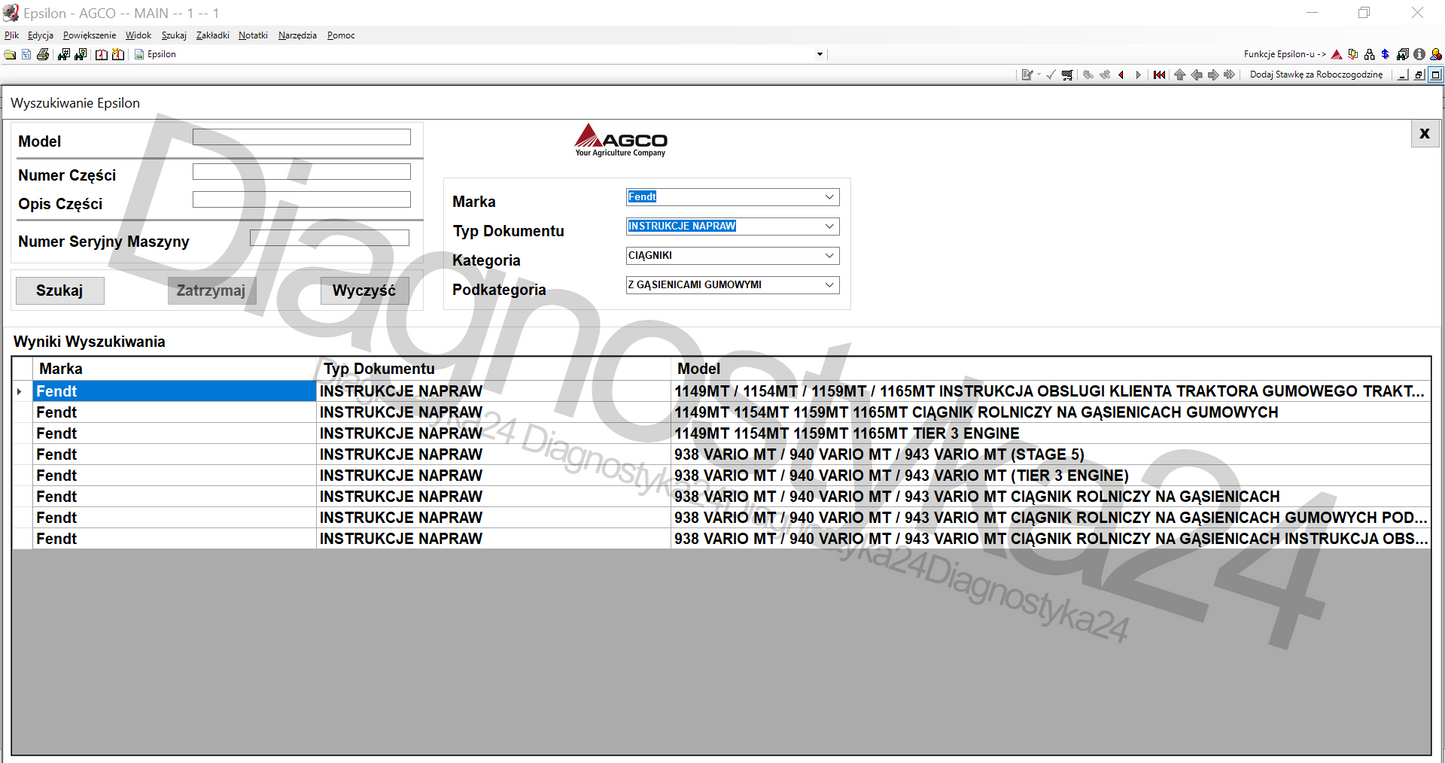The width and height of the screenshot is (1445, 763).
Task: Click the Numer Części input field
Action: click(x=302, y=171)
